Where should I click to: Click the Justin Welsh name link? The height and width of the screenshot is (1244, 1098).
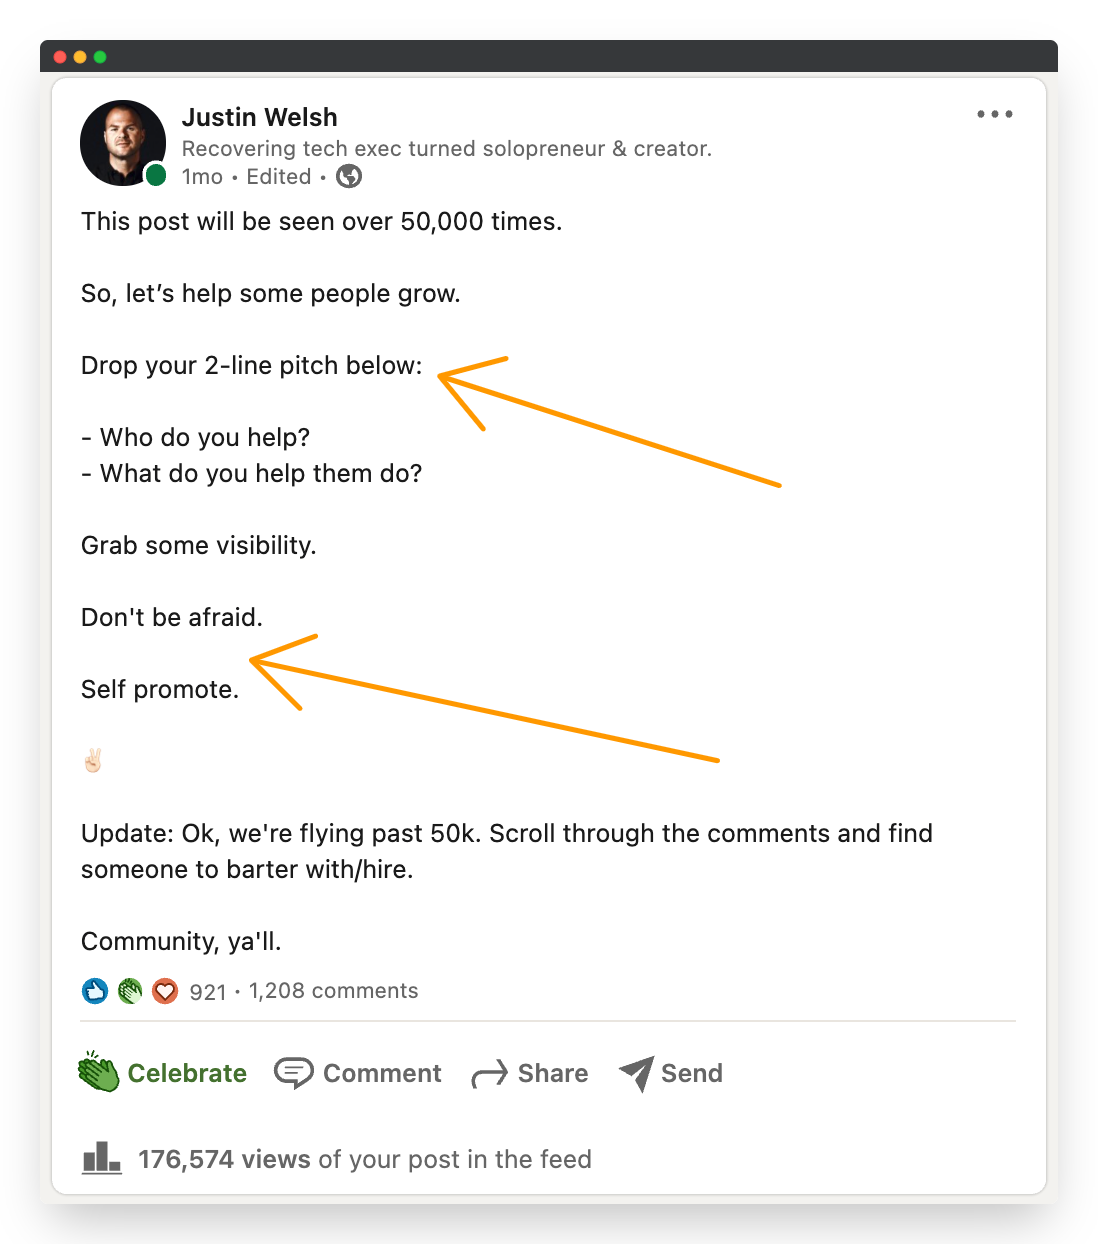(259, 117)
